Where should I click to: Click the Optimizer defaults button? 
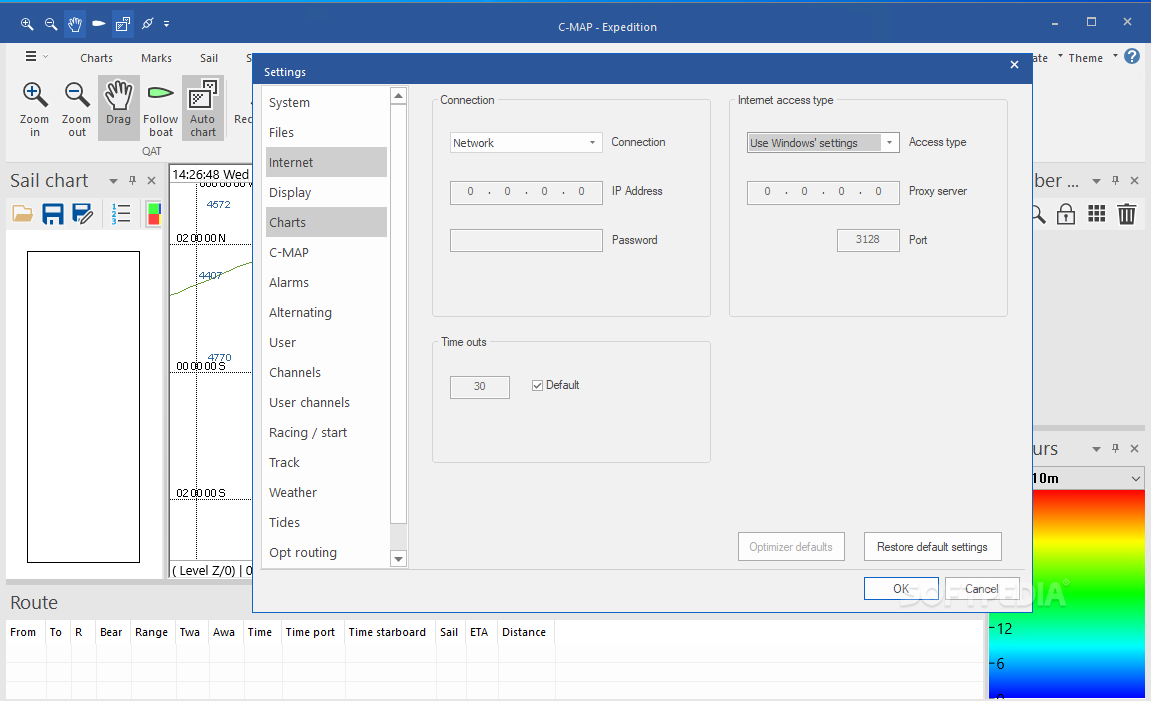(x=791, y=547)
